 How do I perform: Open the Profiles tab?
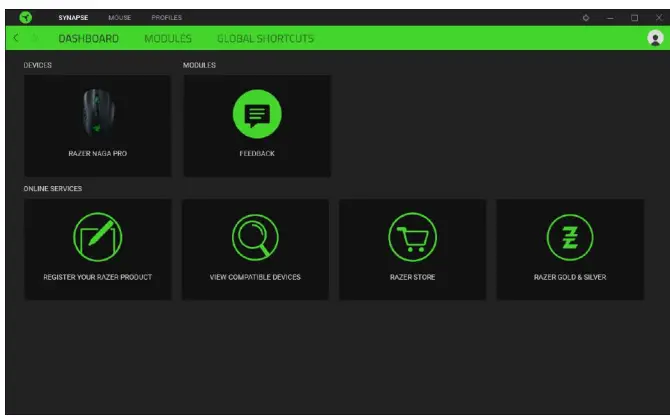(x=167, y=18)
